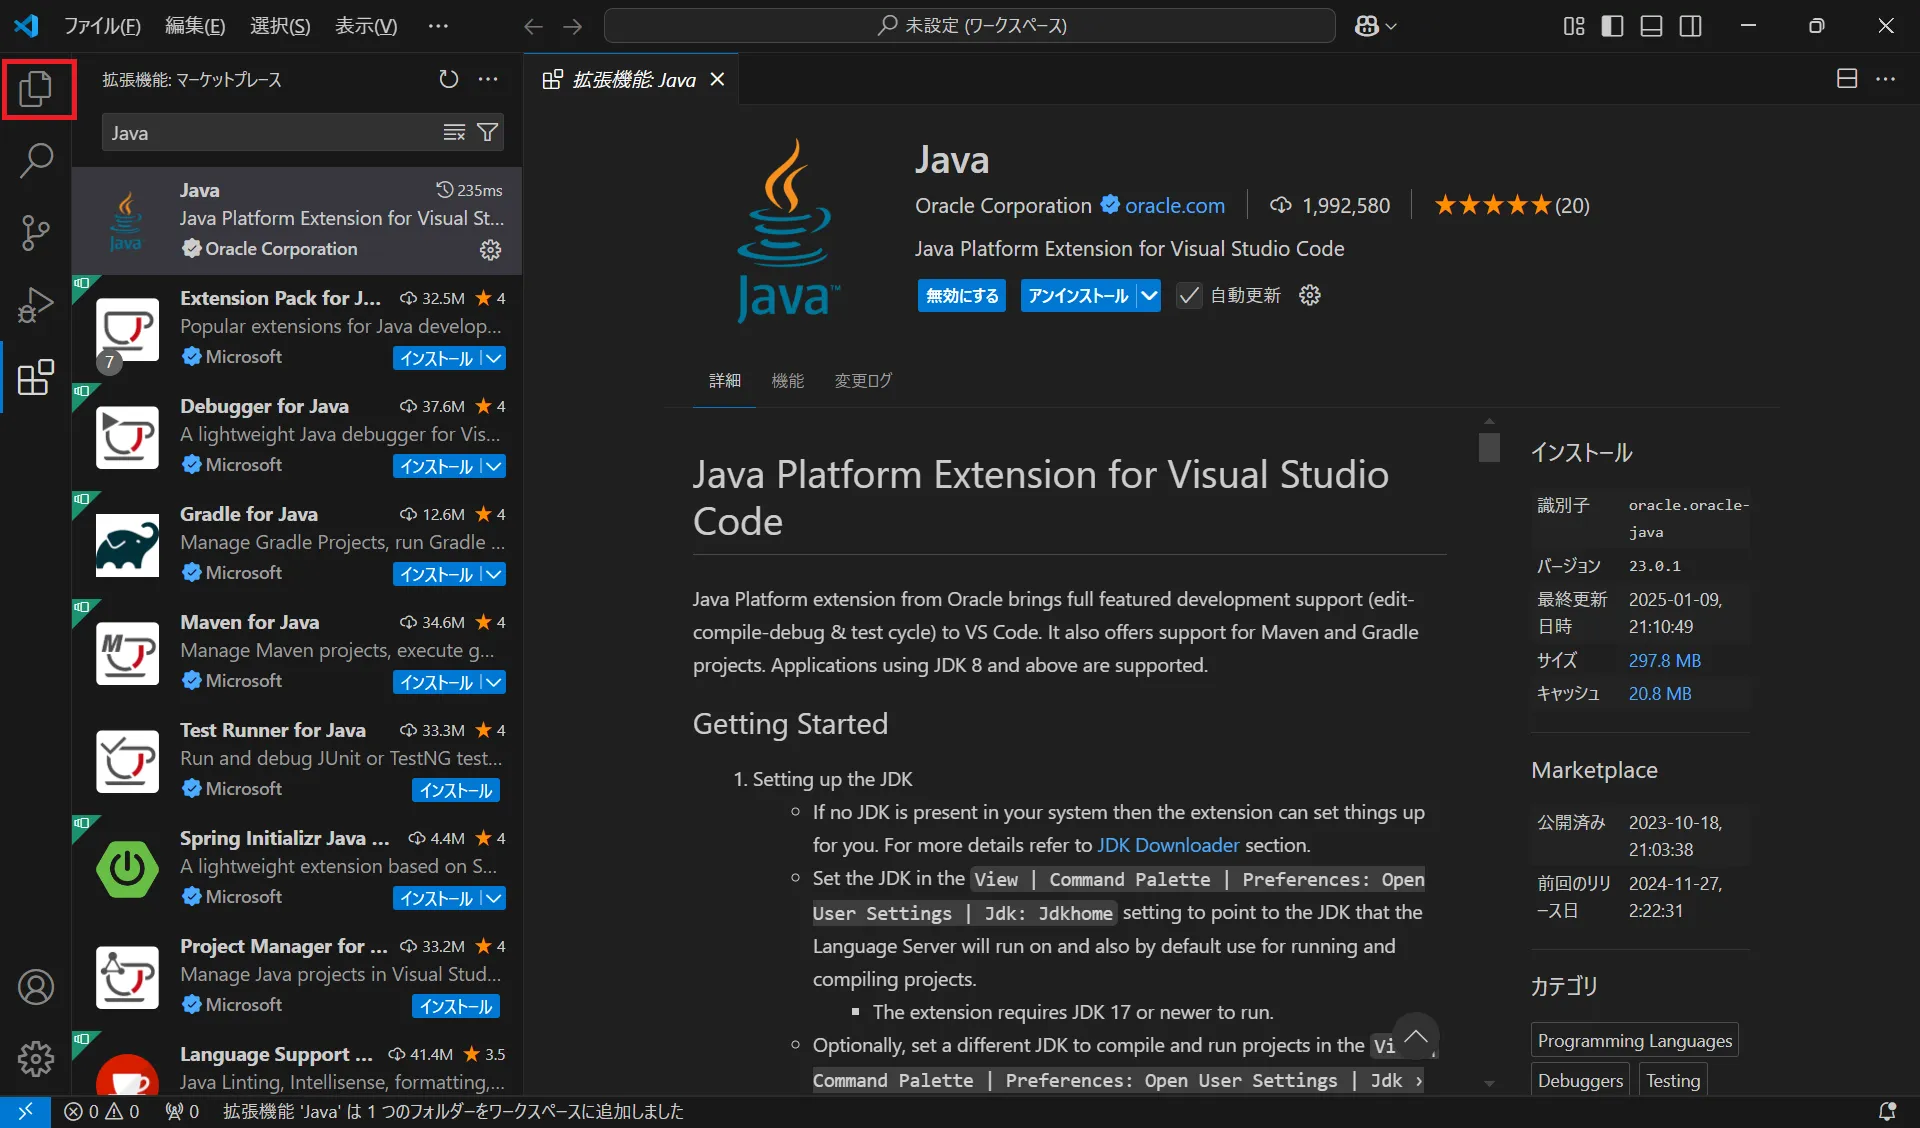Open the Run and Debug view
Image resolution: width=1920 pixels, height=1128 pixels.
click(x=36, y=305)
